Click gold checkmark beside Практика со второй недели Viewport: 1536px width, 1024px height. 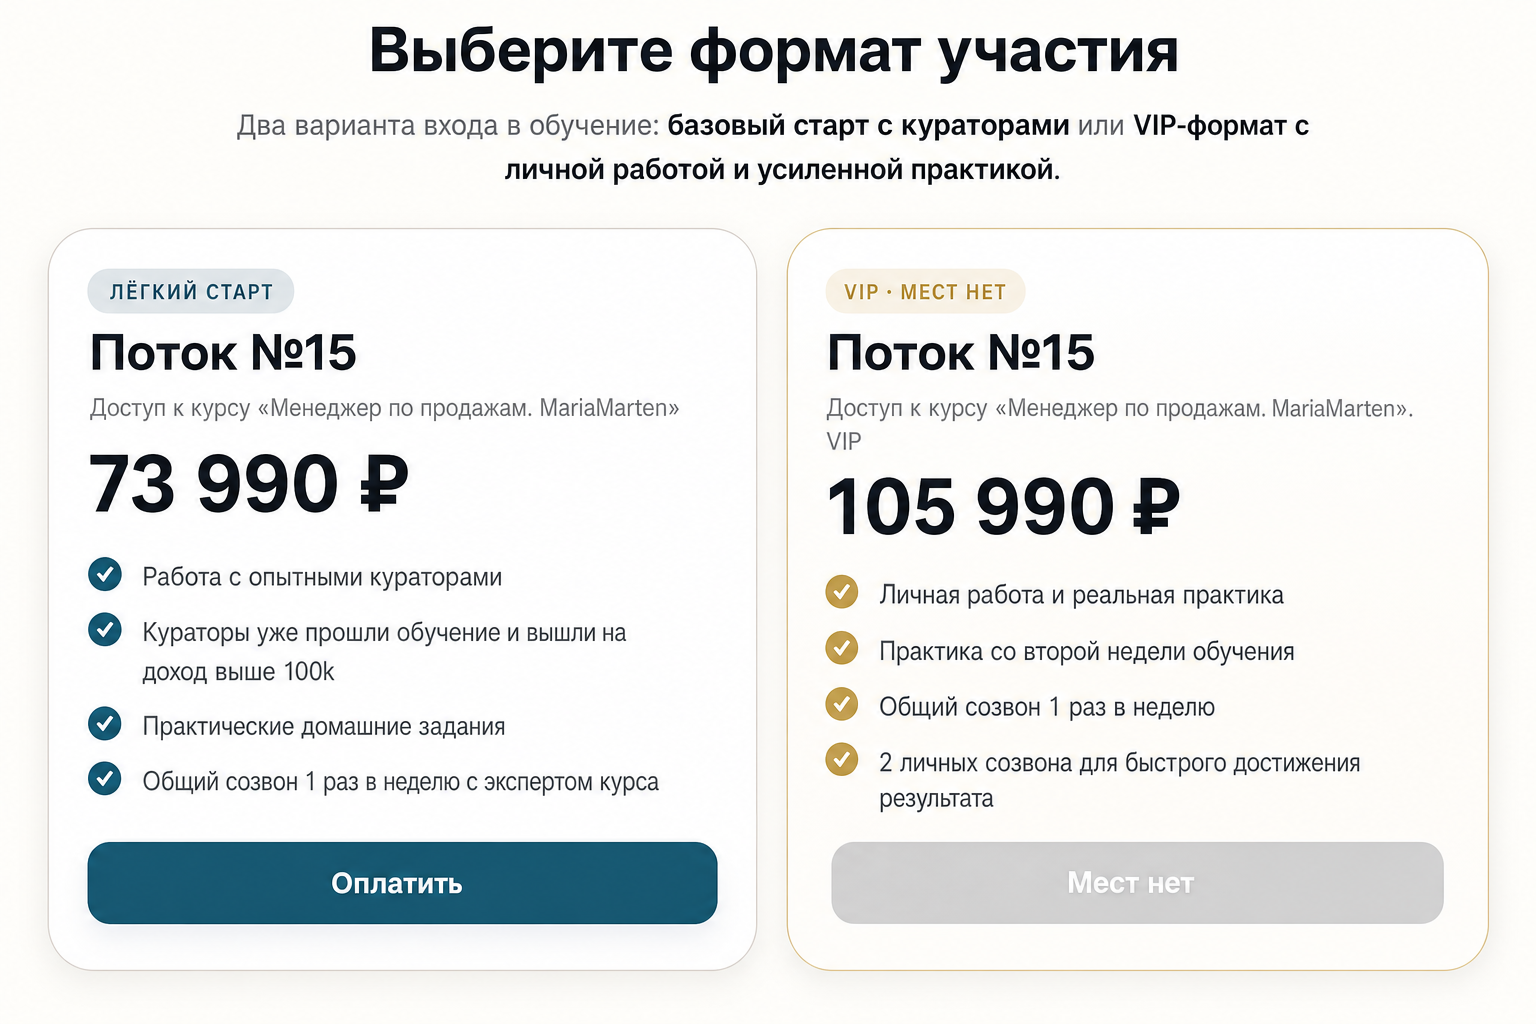[842, 648]
